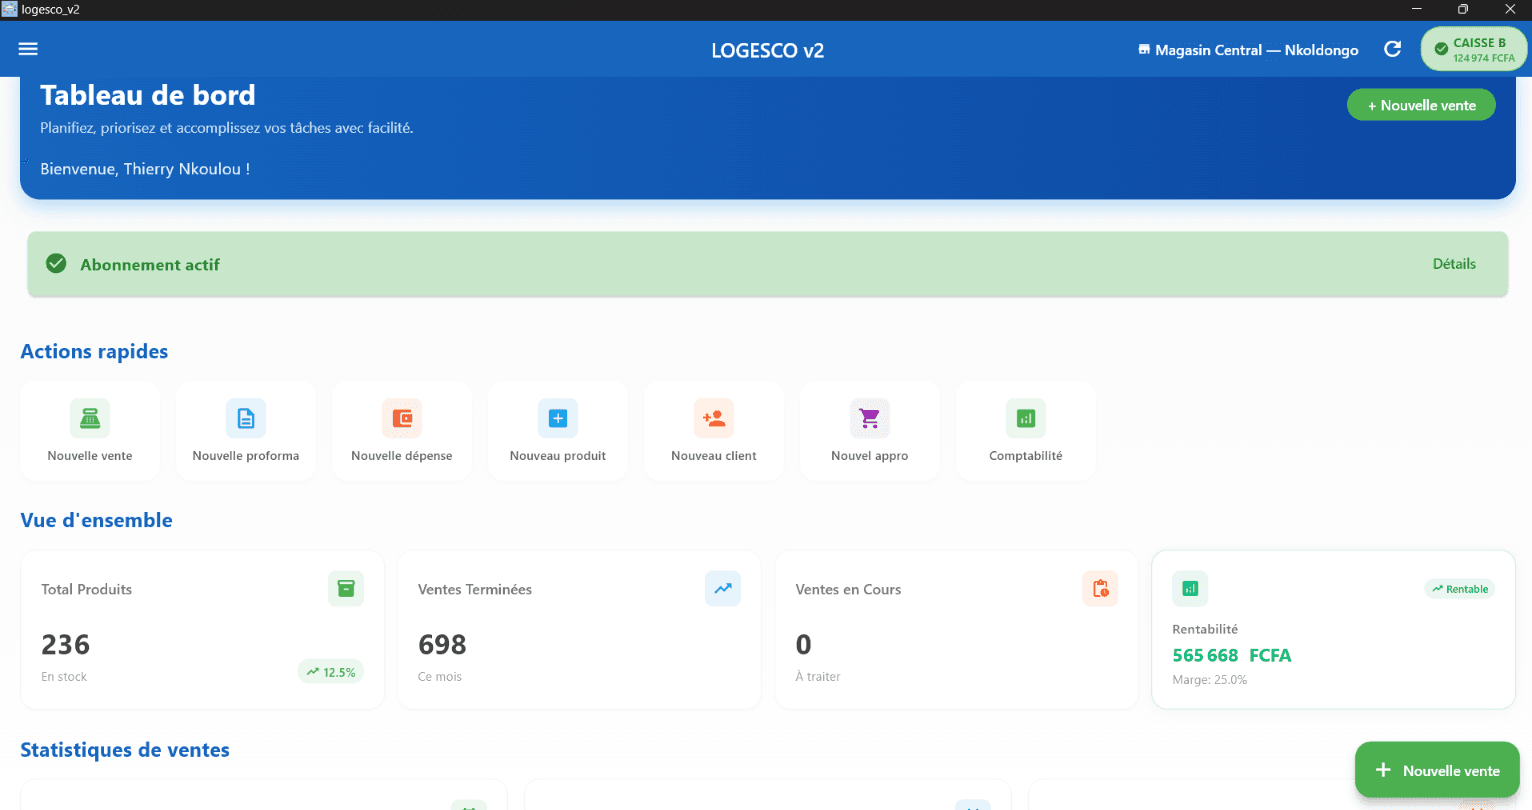This screenshot has height=810, width=1532.
Task: Open Nouvel appro quick action
Action: (870, 431)
